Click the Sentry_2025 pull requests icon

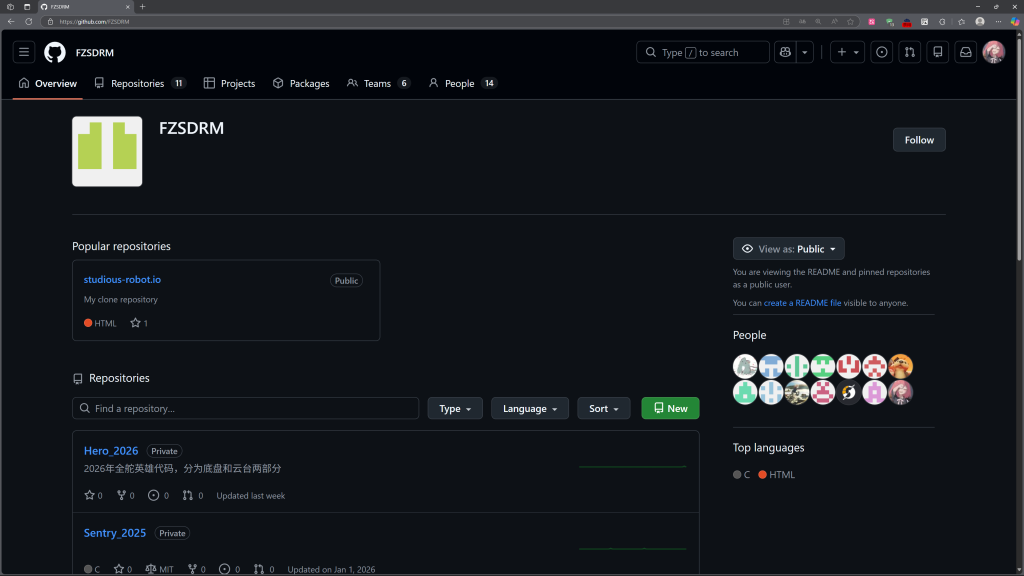[259, 569]
